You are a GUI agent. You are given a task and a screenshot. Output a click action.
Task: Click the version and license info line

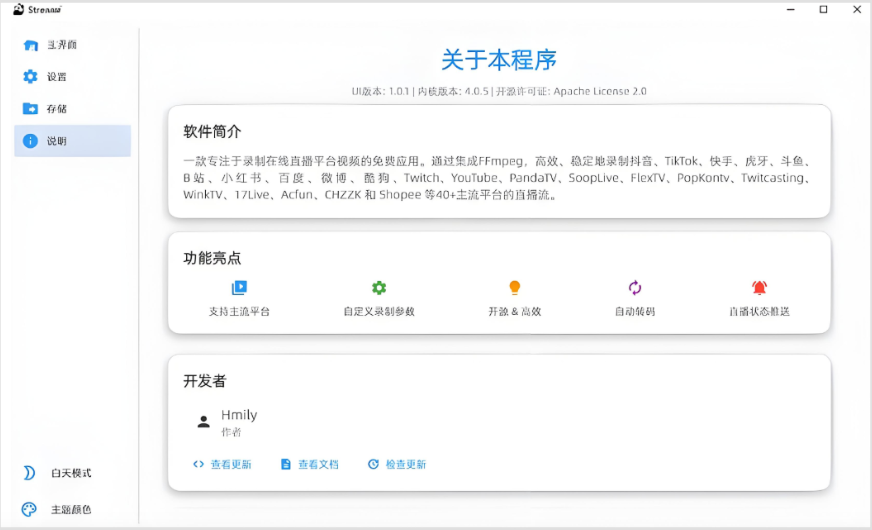tap(499, 91)
